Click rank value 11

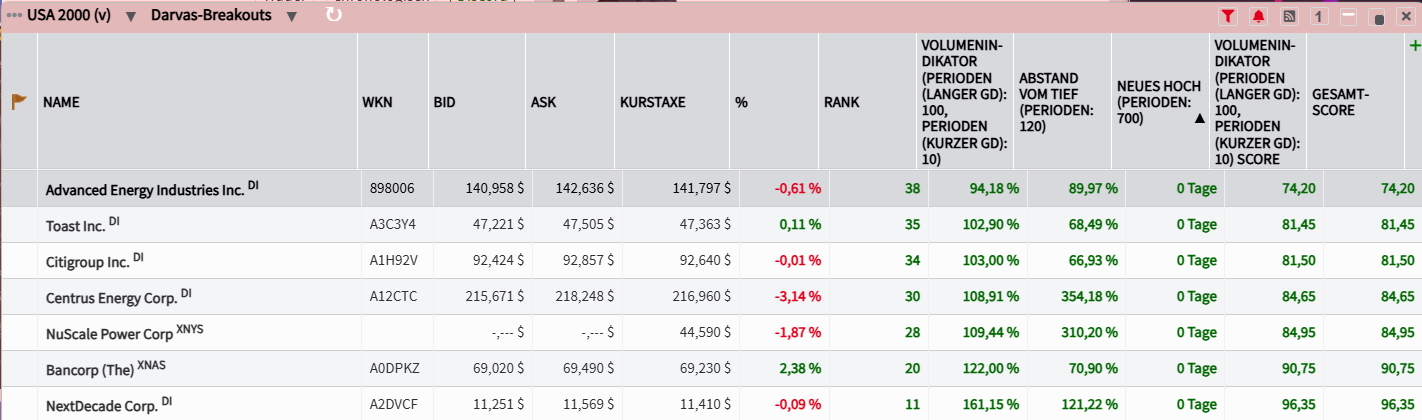912,404
